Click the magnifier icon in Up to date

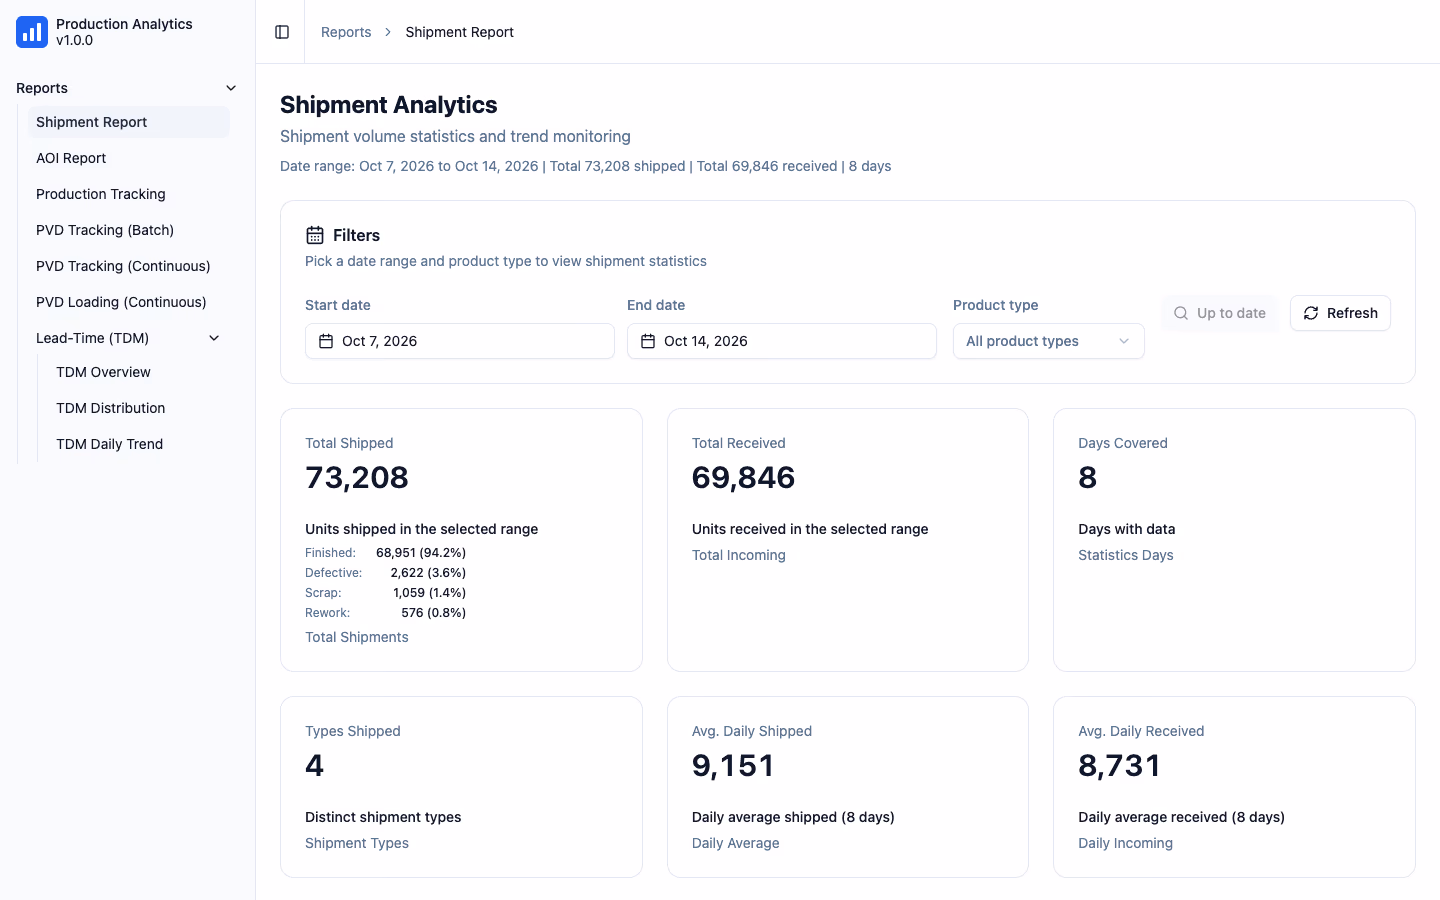(x=1181, y=313)
